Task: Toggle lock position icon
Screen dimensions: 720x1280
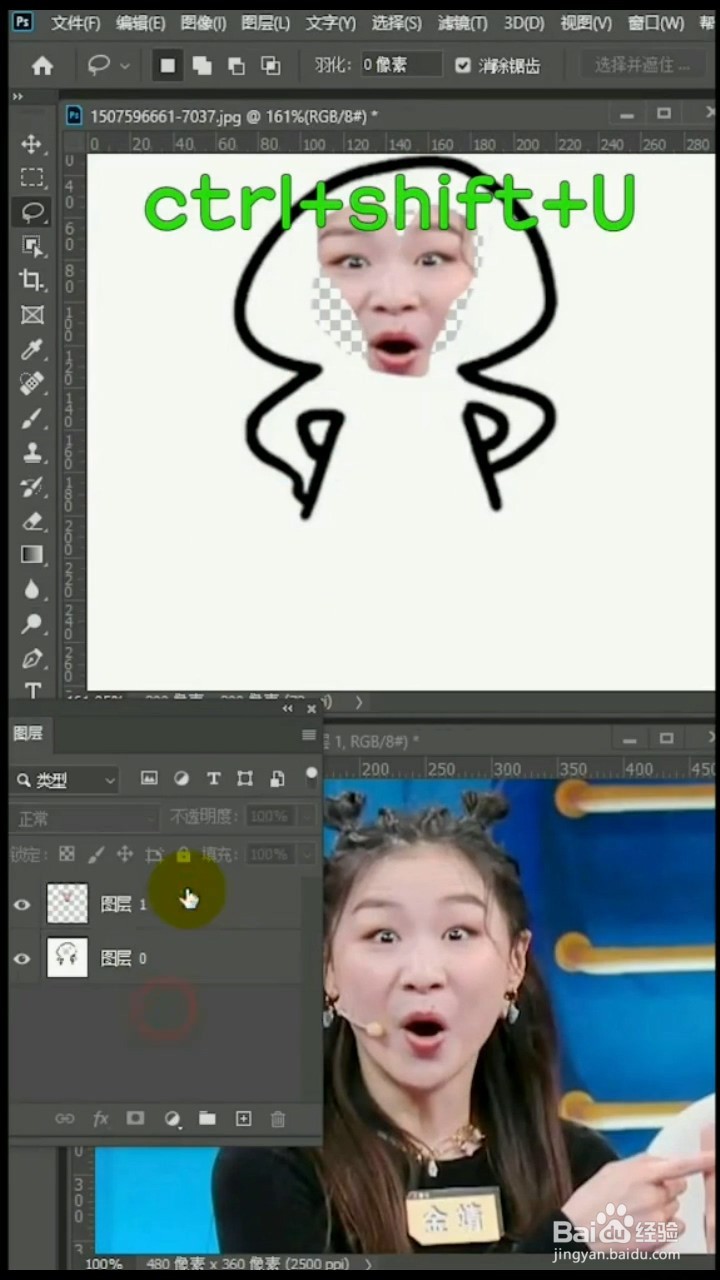Action: 125,855
